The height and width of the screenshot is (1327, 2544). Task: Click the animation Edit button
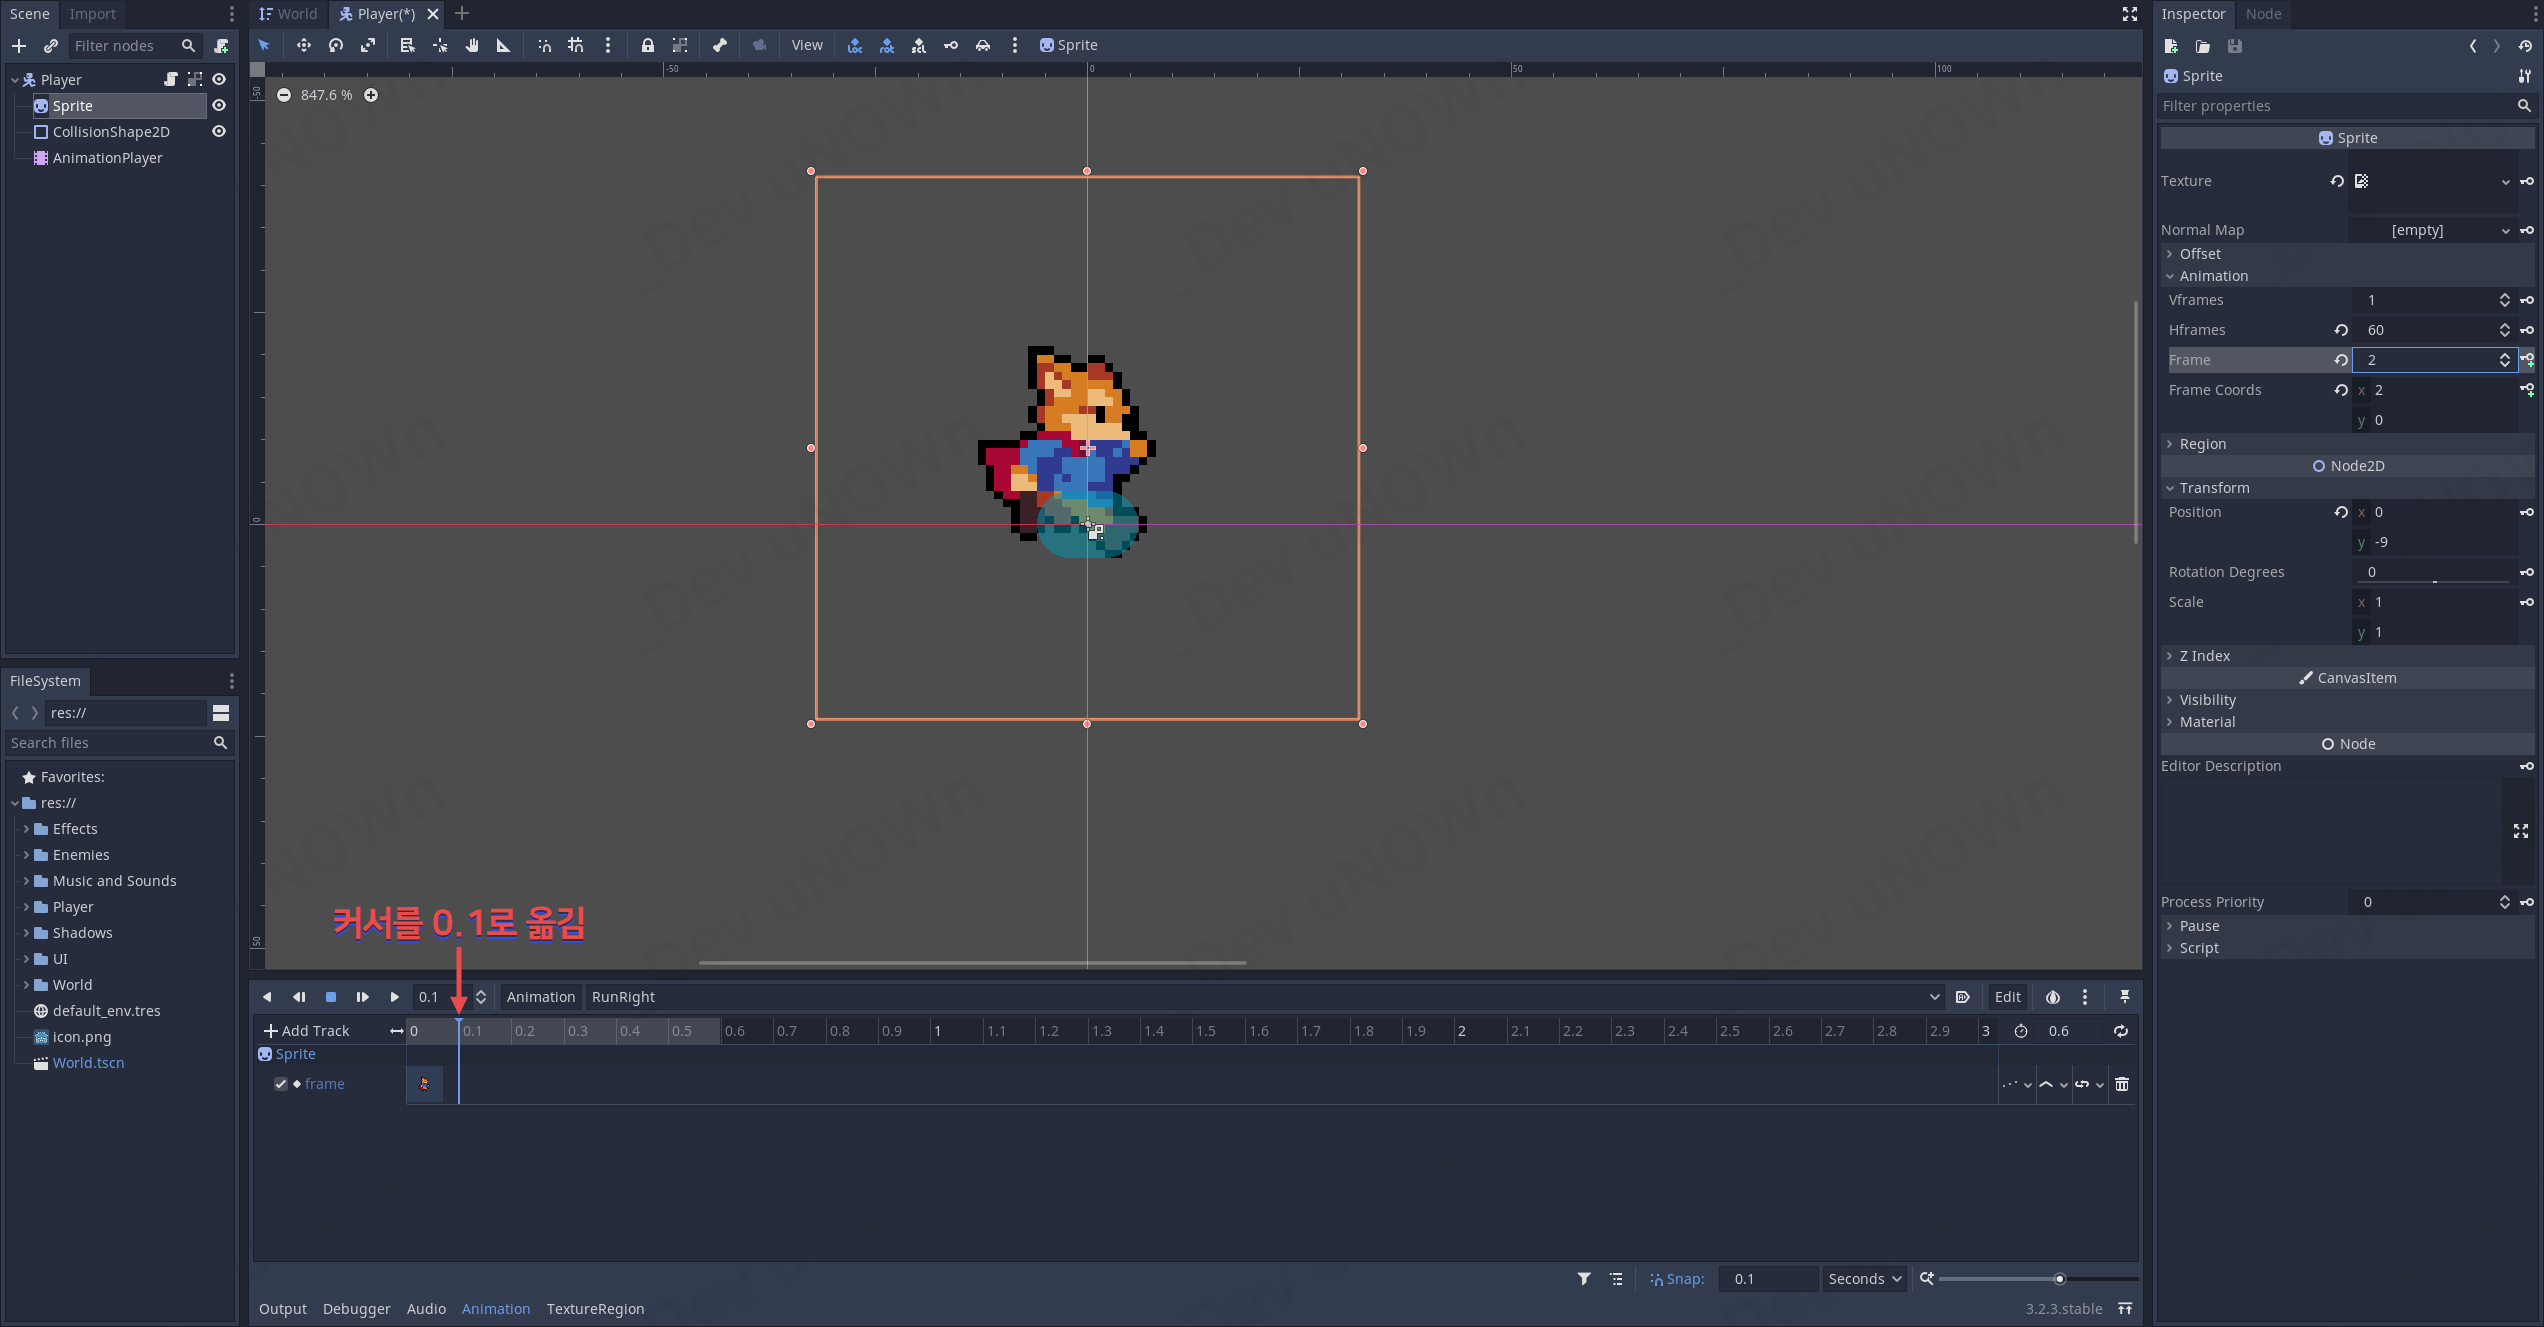click(x=2007, y=997)
